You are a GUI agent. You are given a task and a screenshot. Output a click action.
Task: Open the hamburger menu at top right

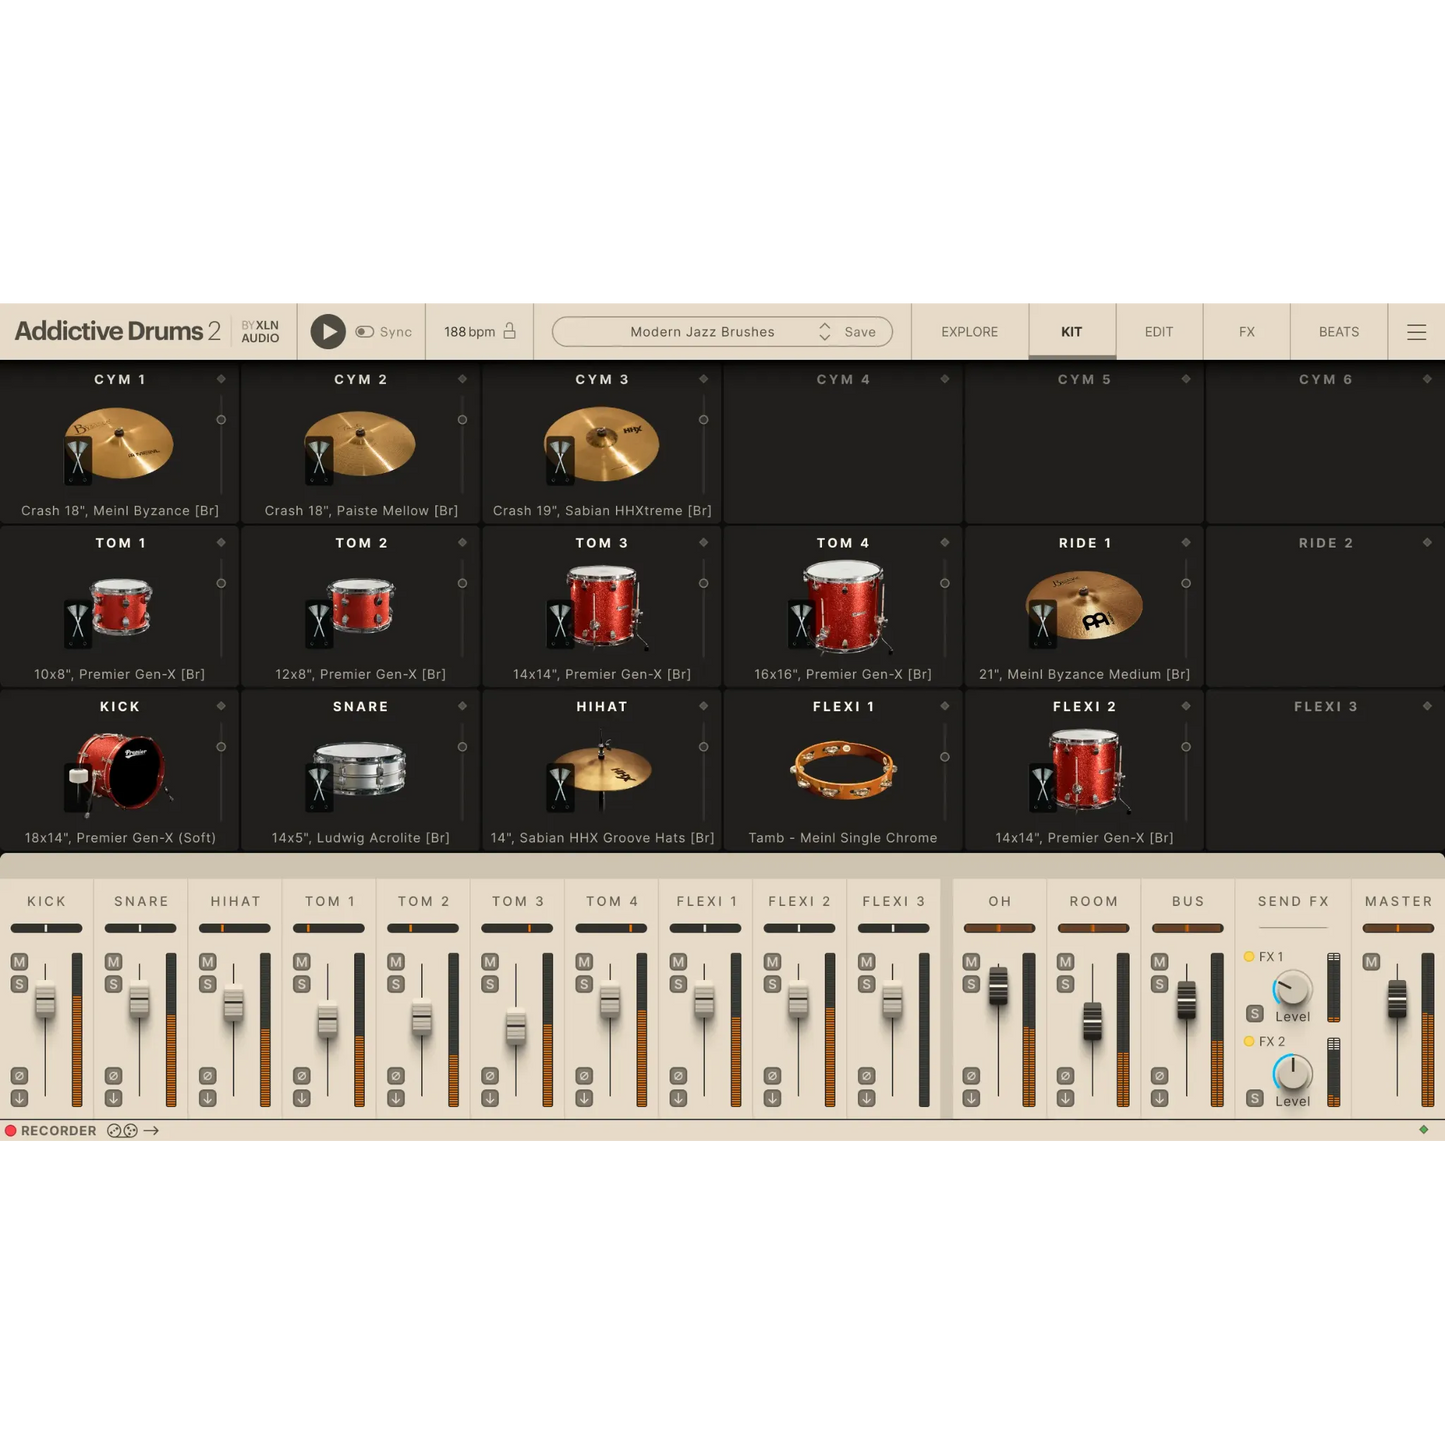[1417, 331]
